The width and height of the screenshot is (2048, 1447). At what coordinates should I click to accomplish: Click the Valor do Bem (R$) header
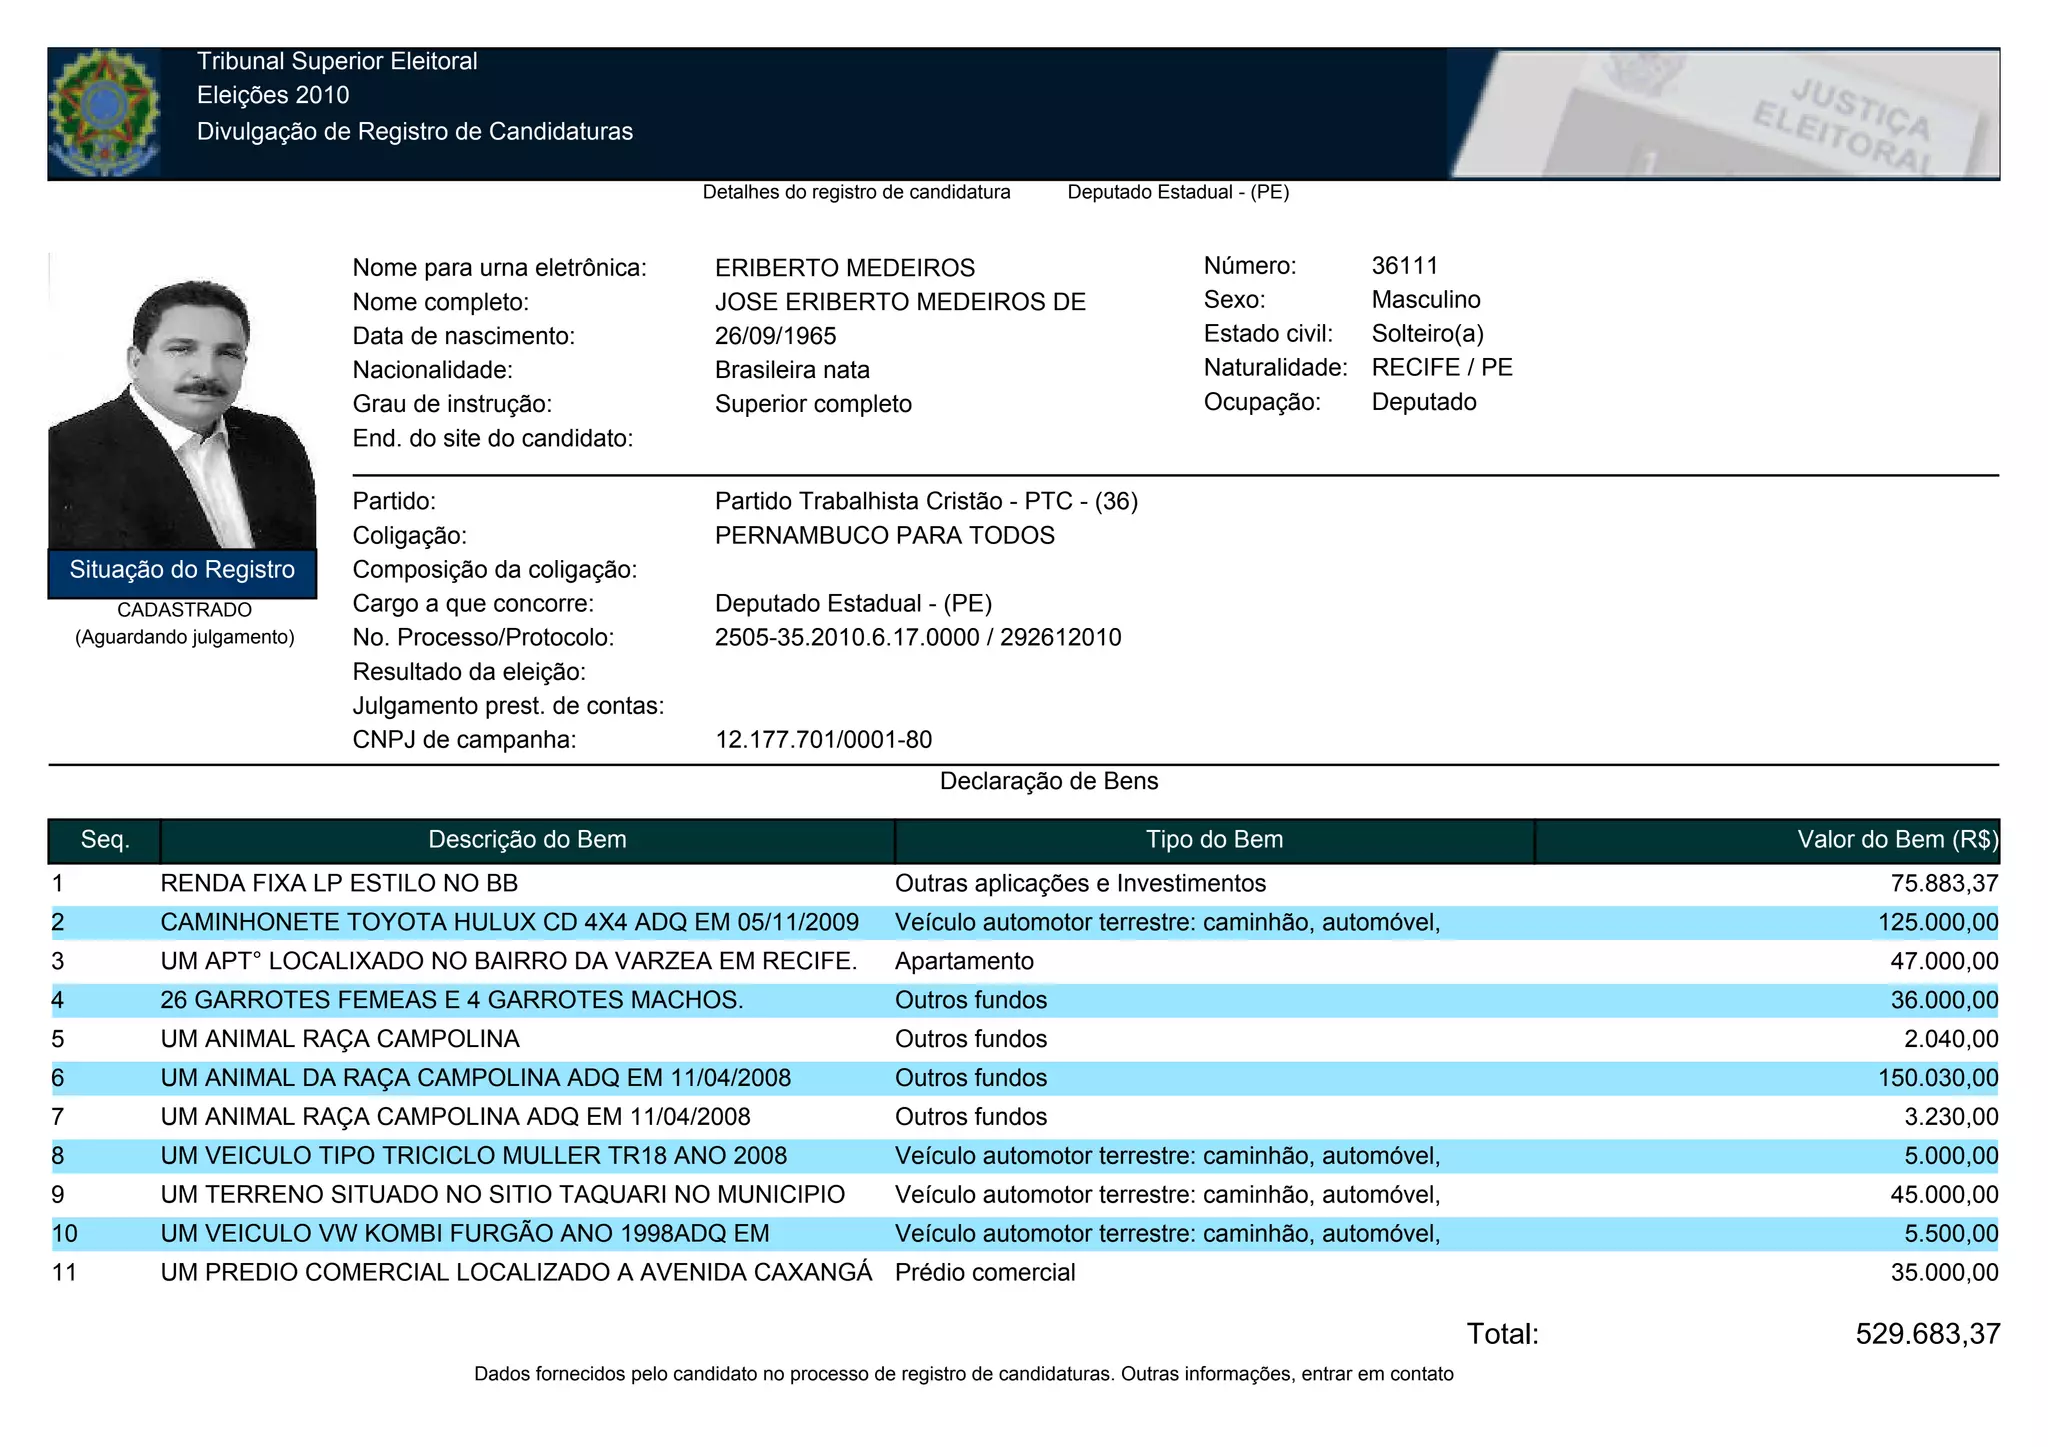(x=1896, y=840)
